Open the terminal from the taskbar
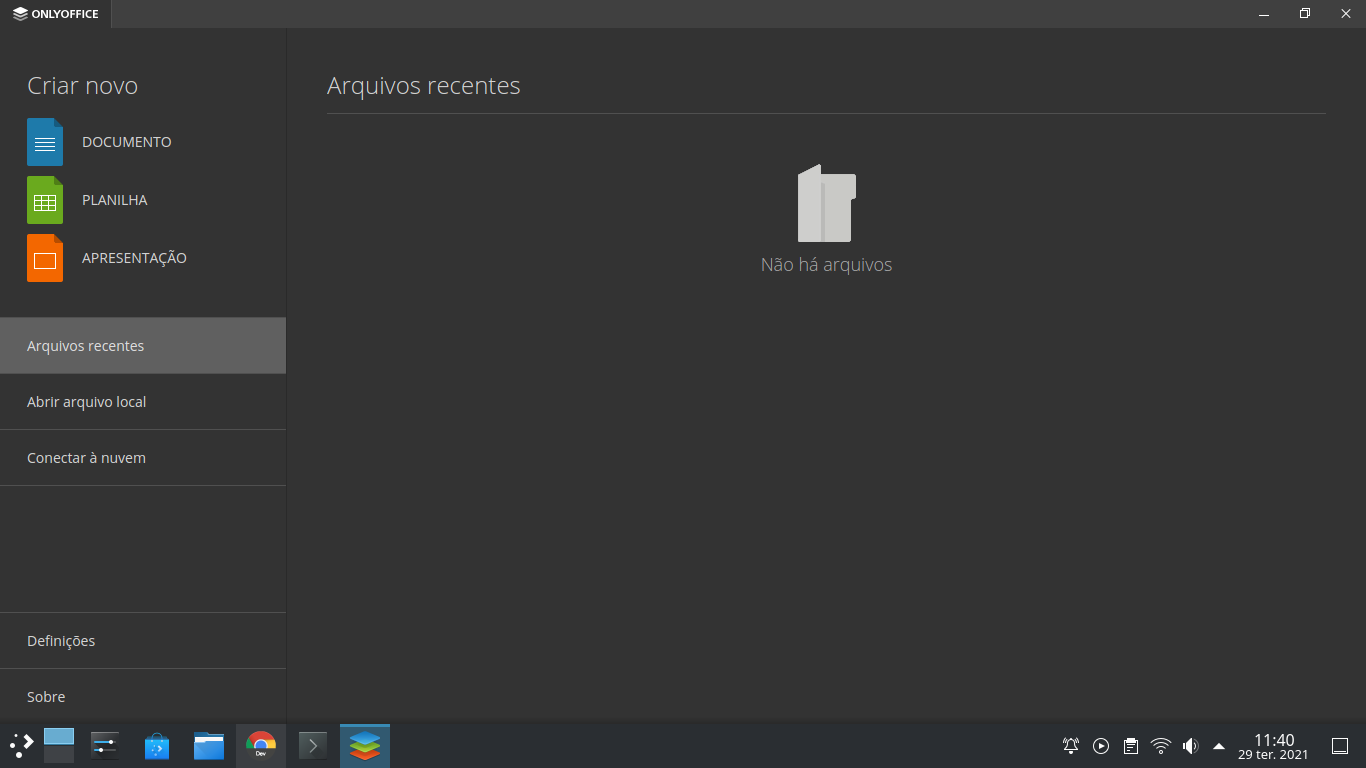 pyautogui.click(x=313, y=745)
